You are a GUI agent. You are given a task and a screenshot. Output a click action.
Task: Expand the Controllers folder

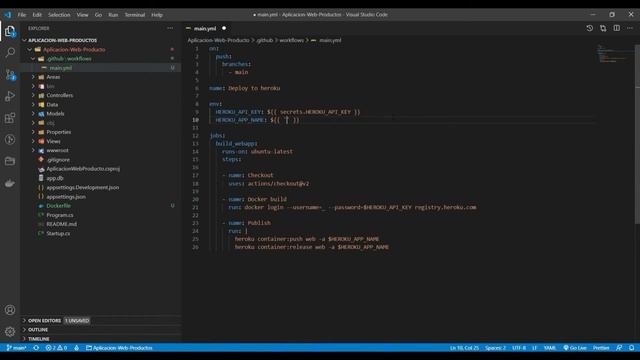click(33, 95)
